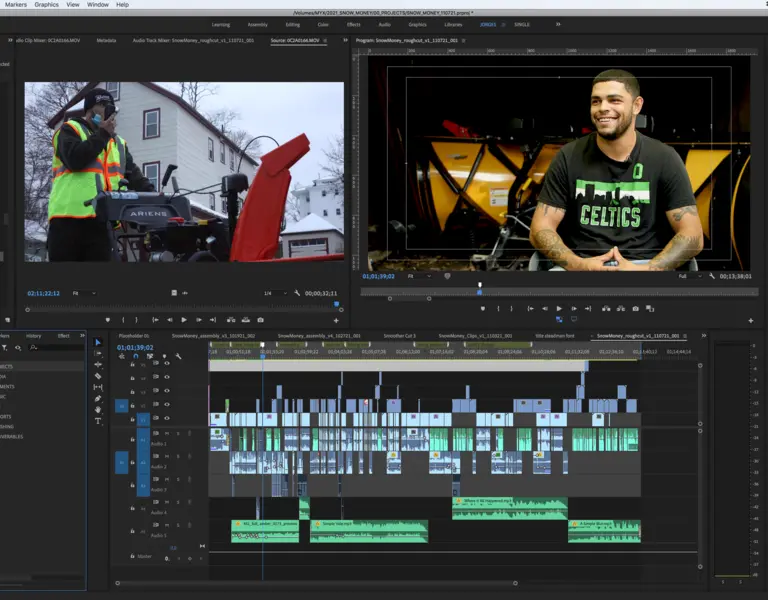Open Source monitor Fit zoom dropdown
The image size is (768, 600).
click(x=84, y=293)
